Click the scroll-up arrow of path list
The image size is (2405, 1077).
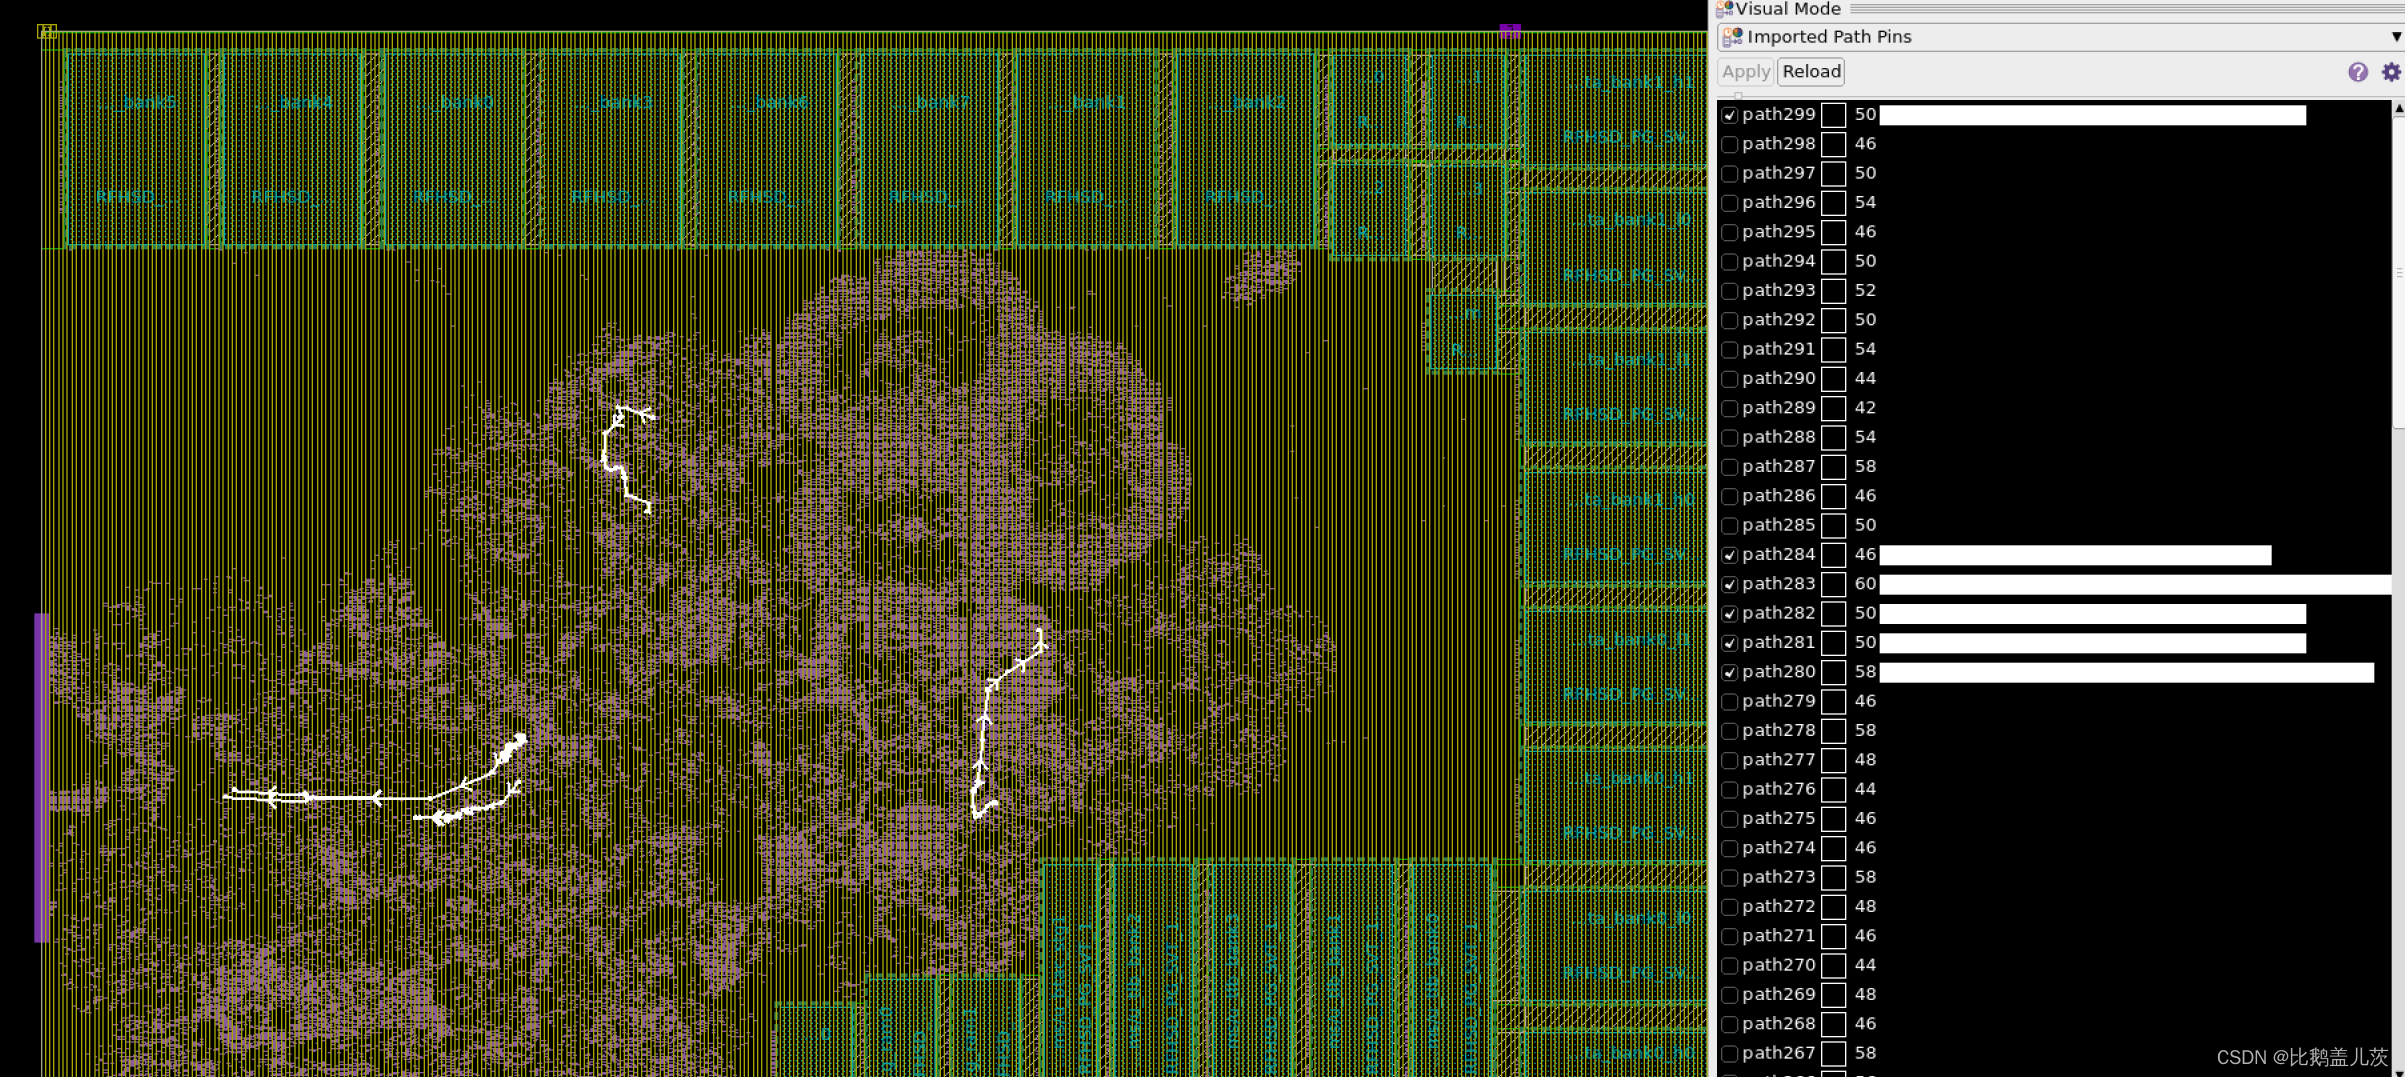2398,108
